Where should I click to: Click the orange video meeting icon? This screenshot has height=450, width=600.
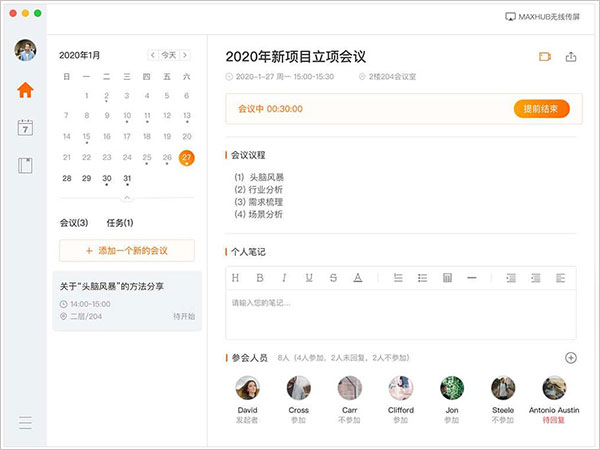(545, 57)
